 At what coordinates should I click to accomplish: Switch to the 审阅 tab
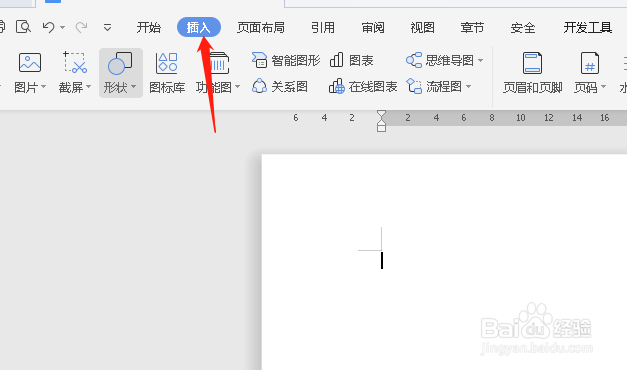pyautogui.click(x=373, y=28)
